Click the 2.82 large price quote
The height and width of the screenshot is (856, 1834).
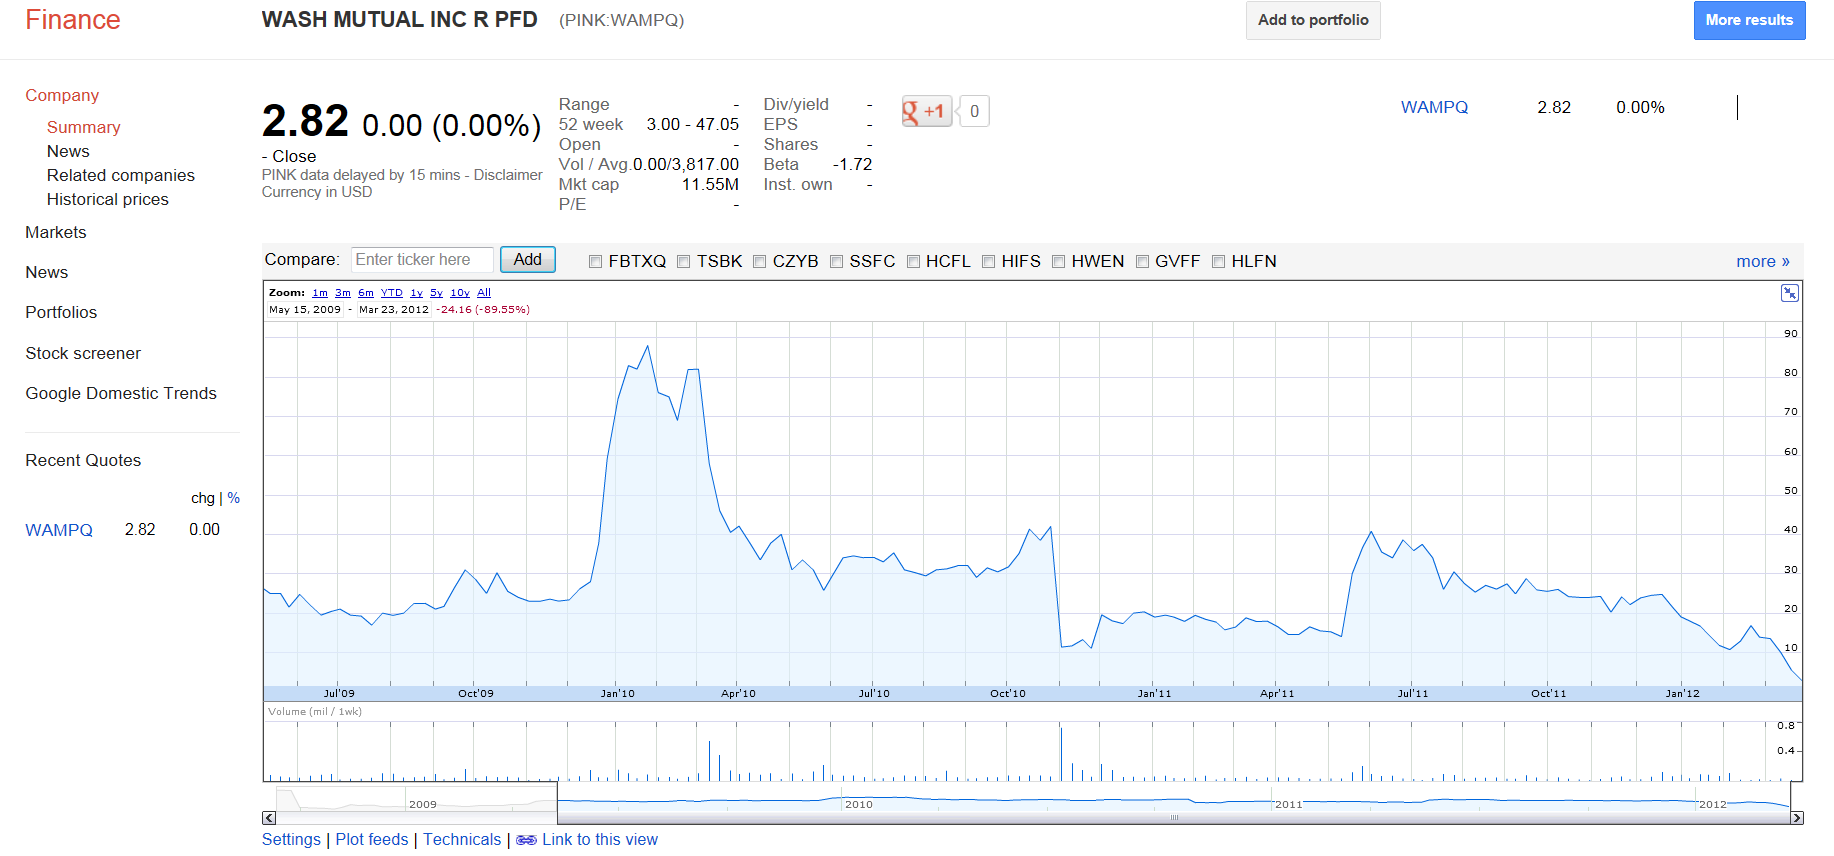pyautogui.click(x=305, y=121)
